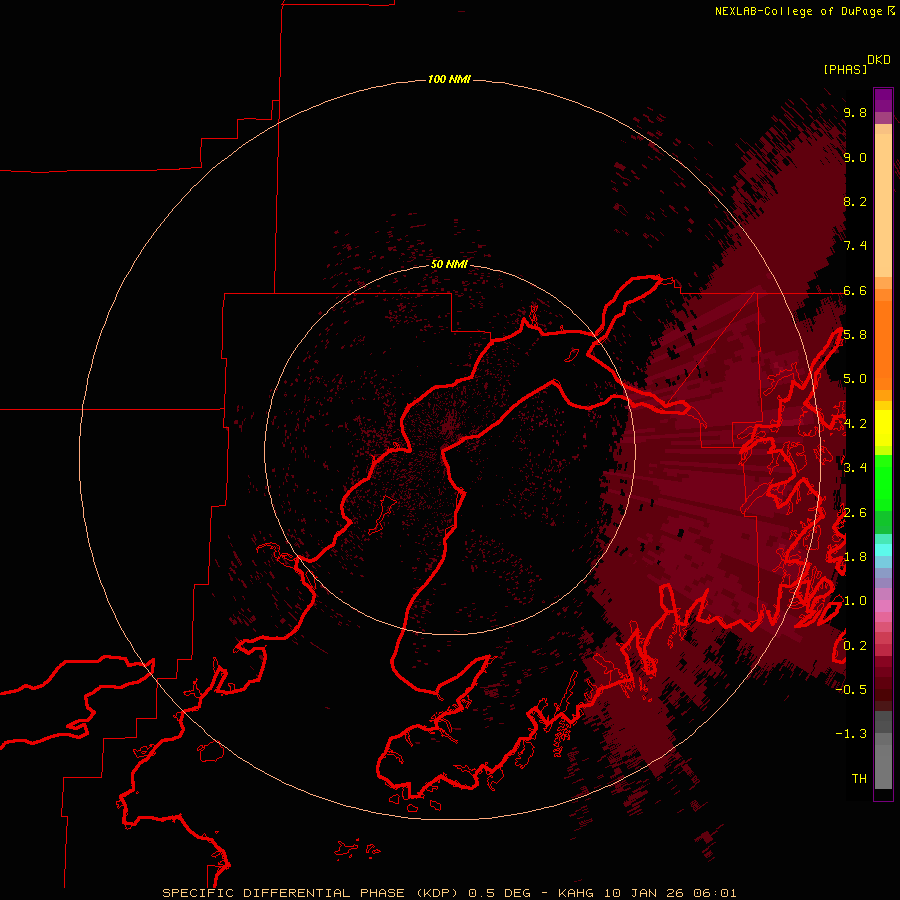Click the -0.5 scale value
This screenshot has height=900, width=900.
click(851, 689)
